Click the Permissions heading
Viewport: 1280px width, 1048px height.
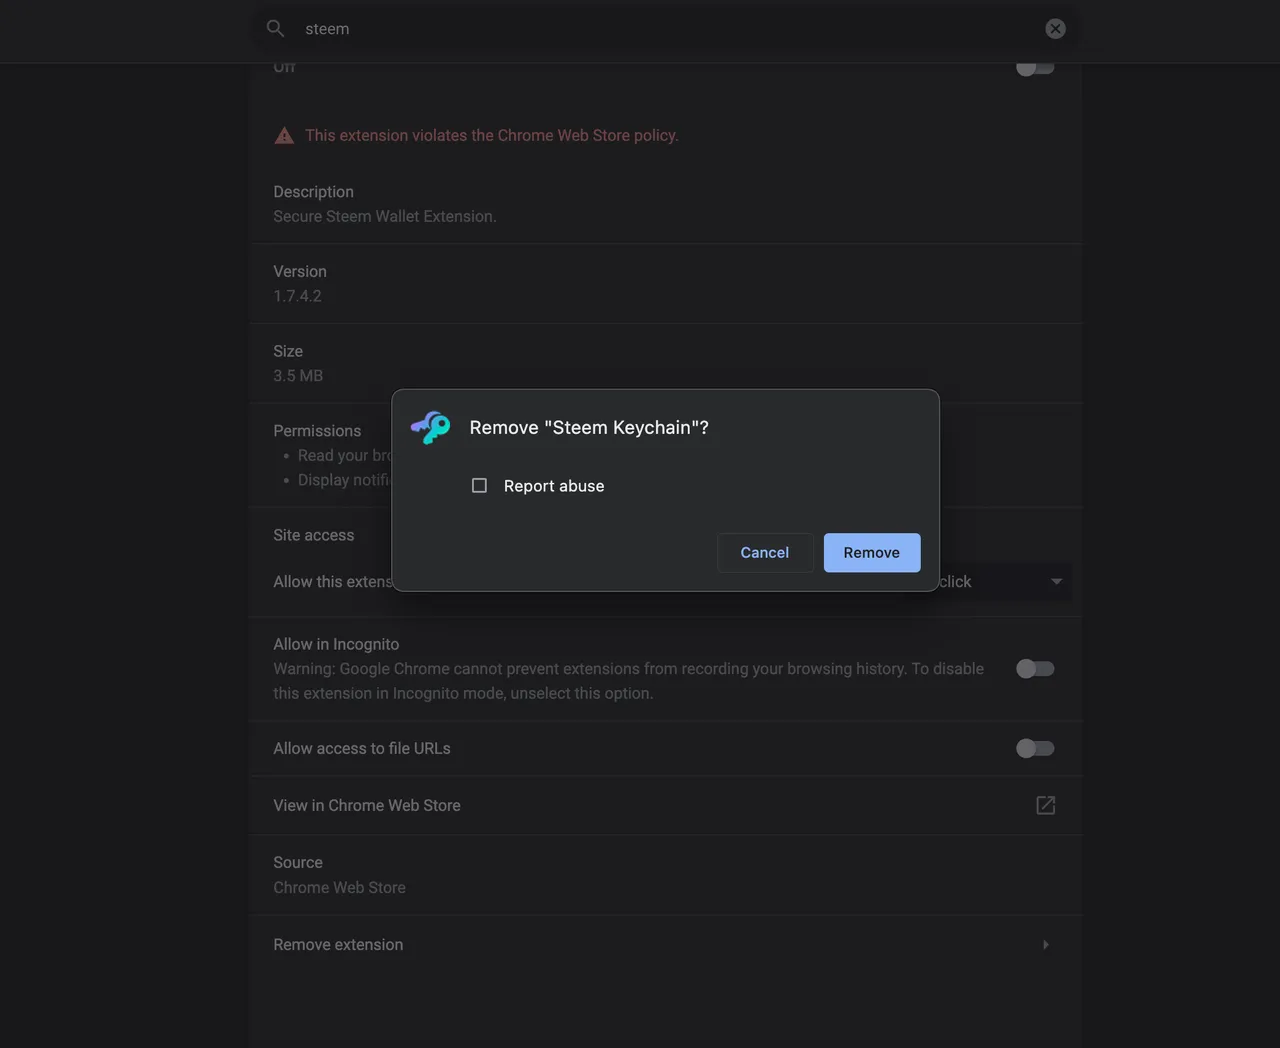[317, 431]
